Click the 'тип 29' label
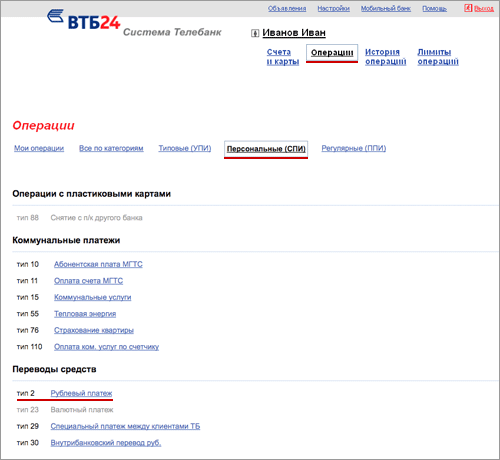This screenshot has width=500, height=460. pyautogui.click(x=28, y=426)
